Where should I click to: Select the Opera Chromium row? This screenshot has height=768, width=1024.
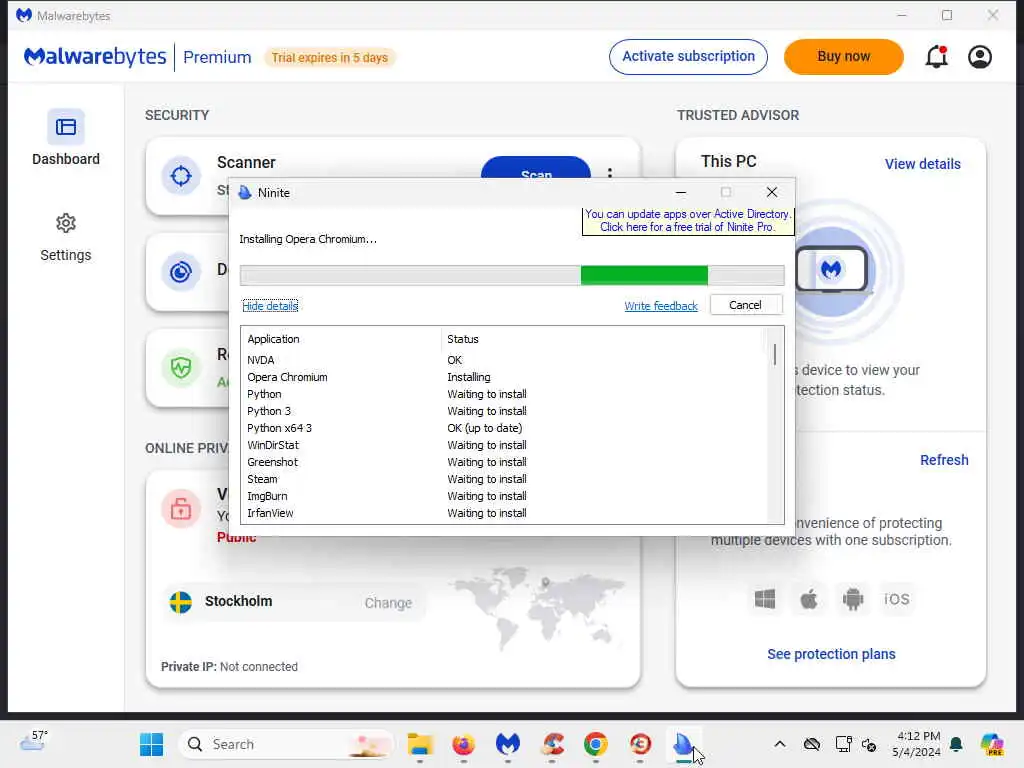click(x=503, y=377)
